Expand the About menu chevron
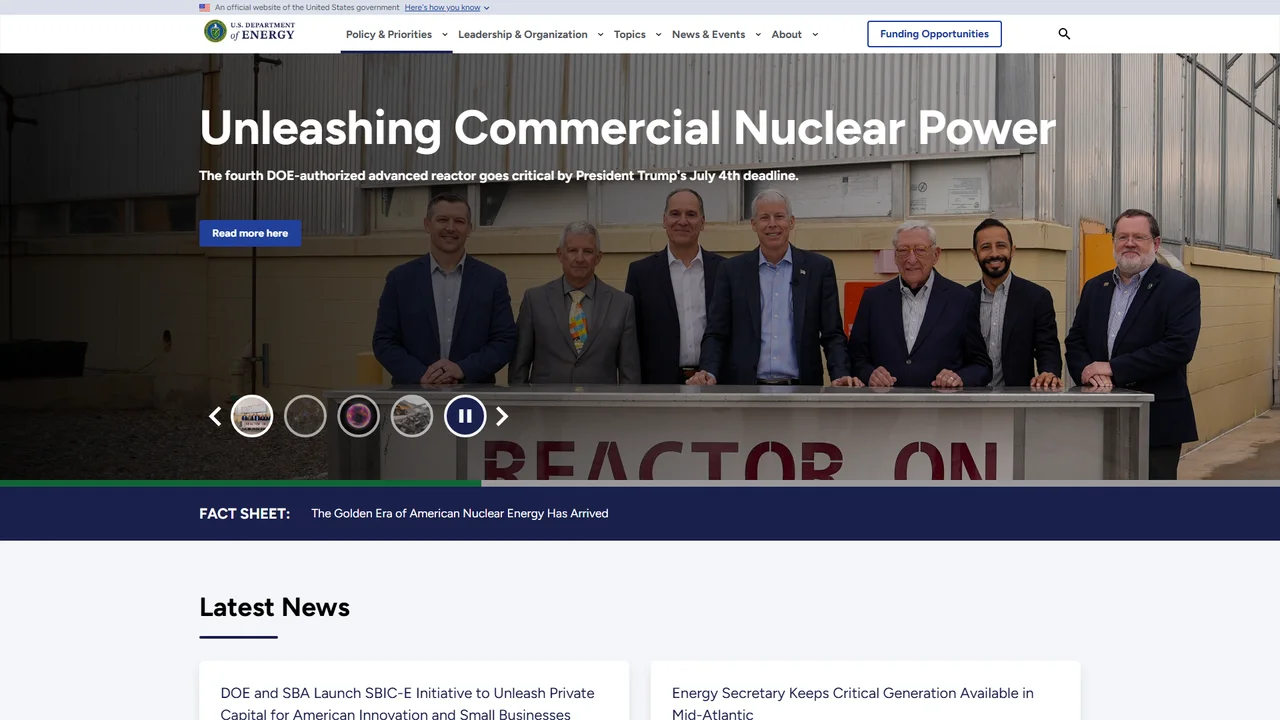The width and height of the screenshot is (1280, 720). coord(815,34)
